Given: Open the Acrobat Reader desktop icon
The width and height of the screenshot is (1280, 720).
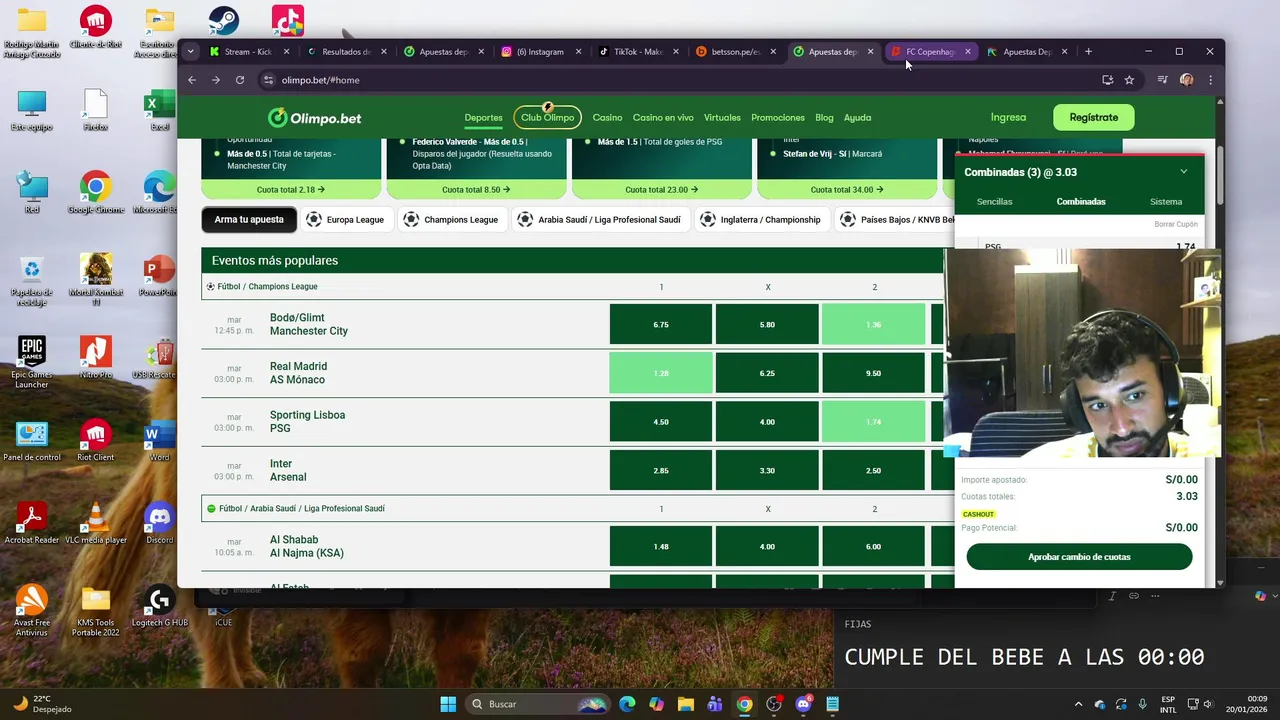Looking at the screenshot, I should click(x=32, y=524).
